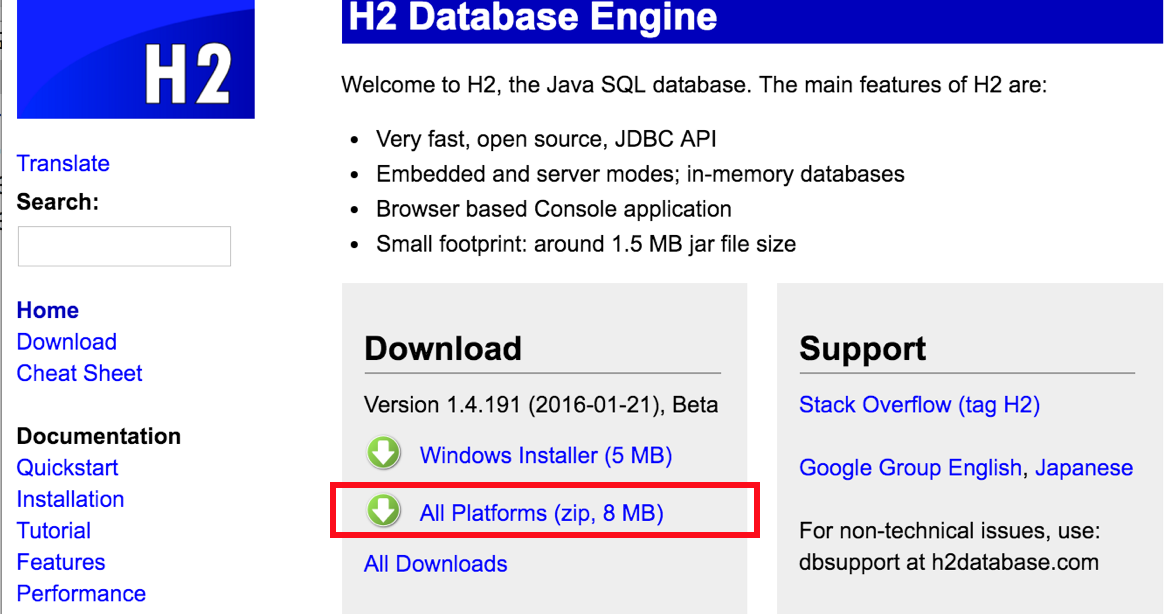The width and height of the screenshot is (1170, 614).
Task: Click the green download arrow beside All Platforms
Action: [384, 512]
